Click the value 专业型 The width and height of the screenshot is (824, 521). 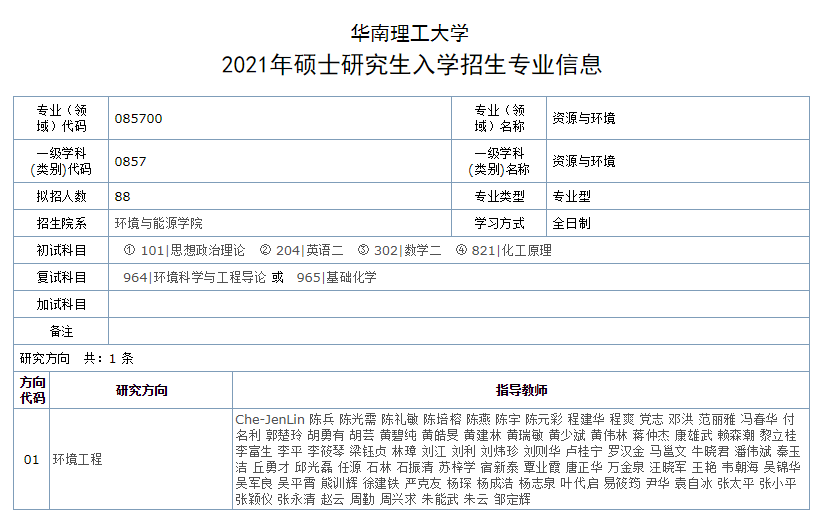pos(571,196)
